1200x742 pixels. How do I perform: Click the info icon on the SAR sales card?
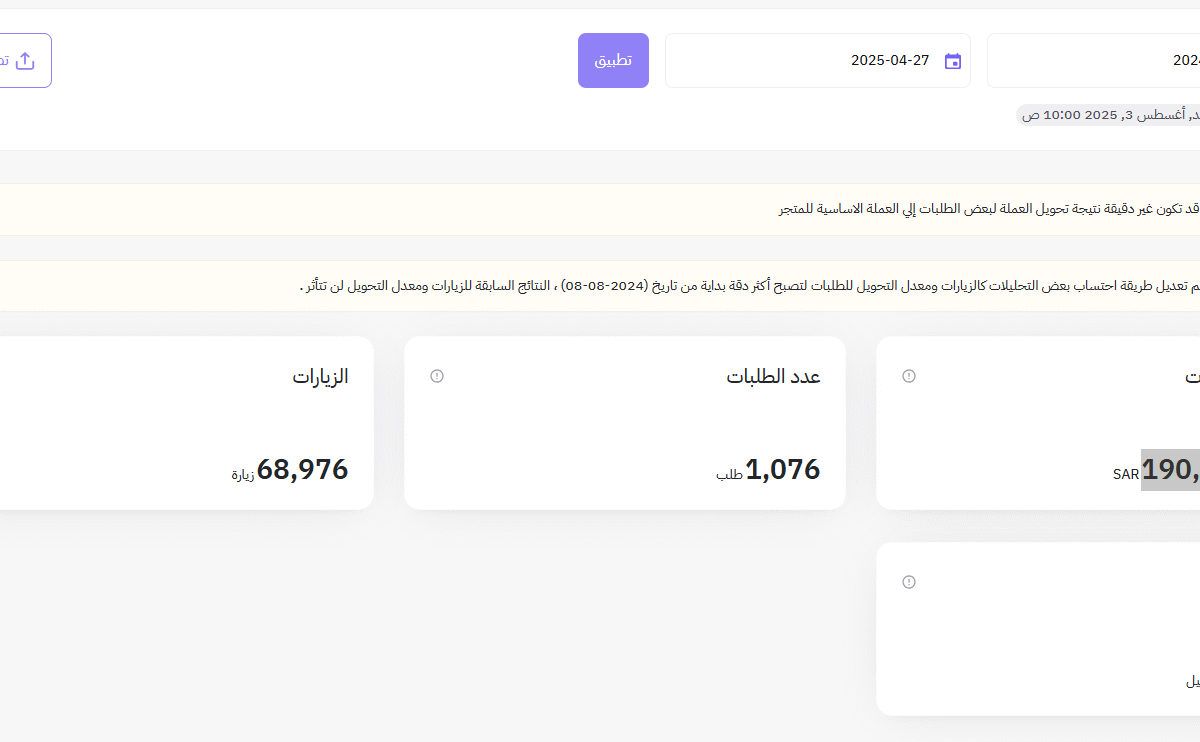(908, 376)
